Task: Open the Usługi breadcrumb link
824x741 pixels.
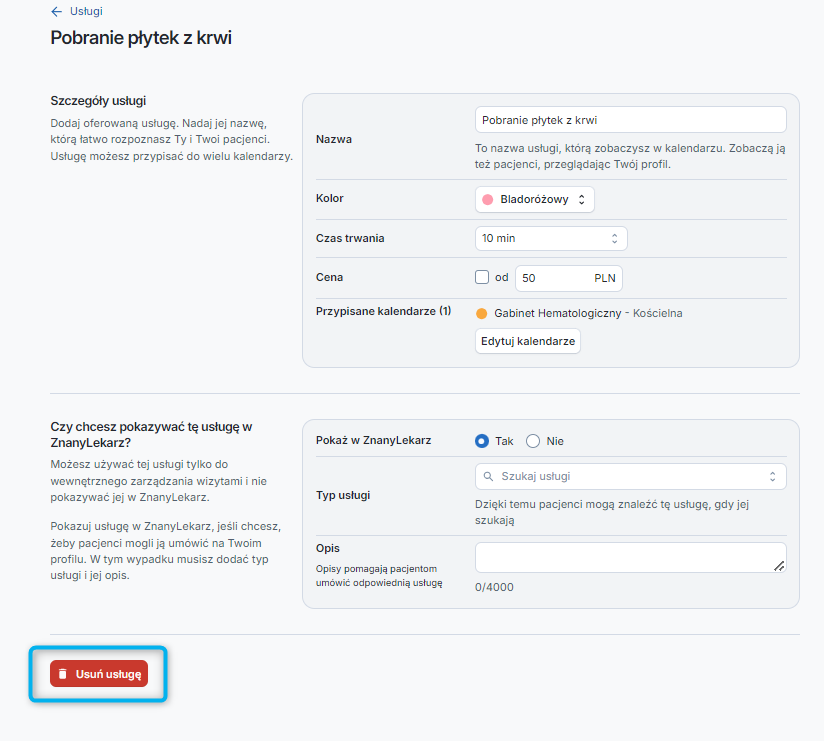Action: click(x=88, y=12)
